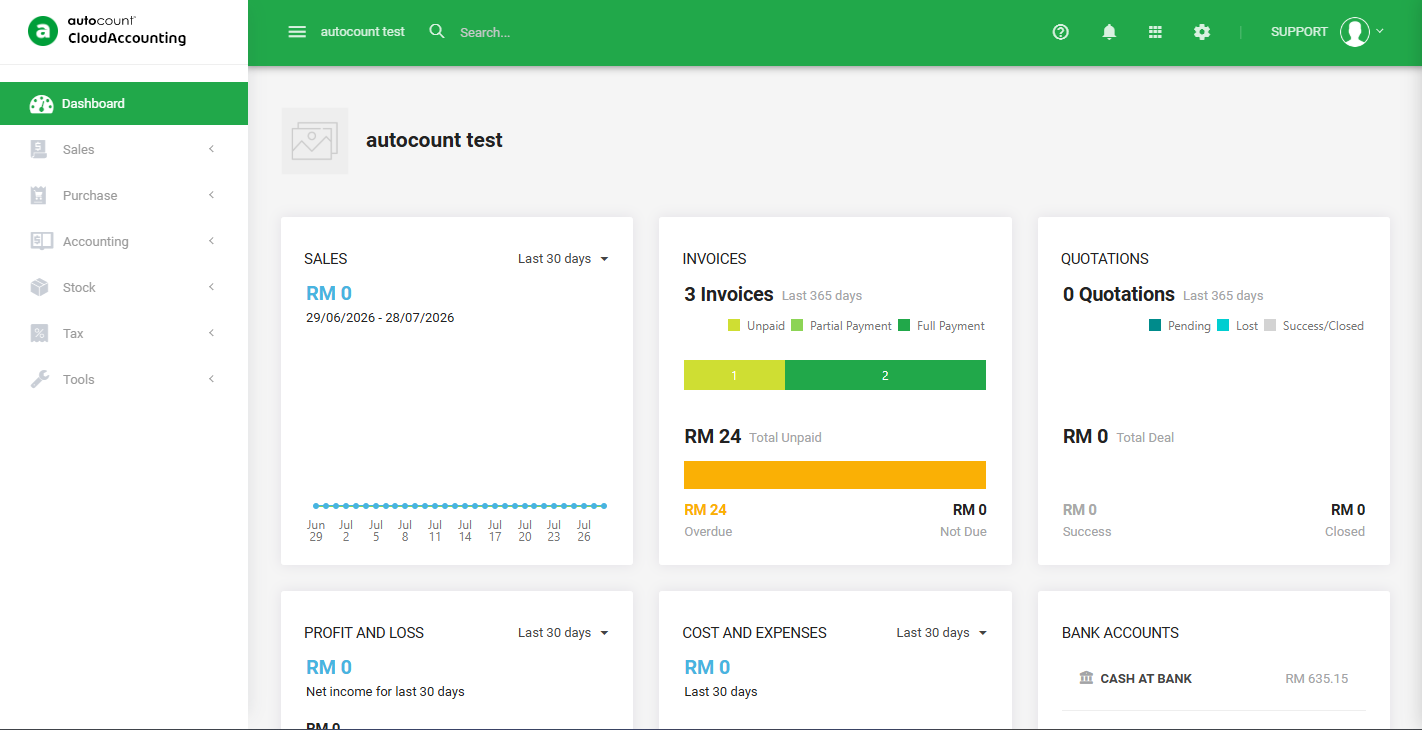Click the Purchase sidebar icon
The width and height of the screenshot is (1422, 730).
[x=39, y=195]
